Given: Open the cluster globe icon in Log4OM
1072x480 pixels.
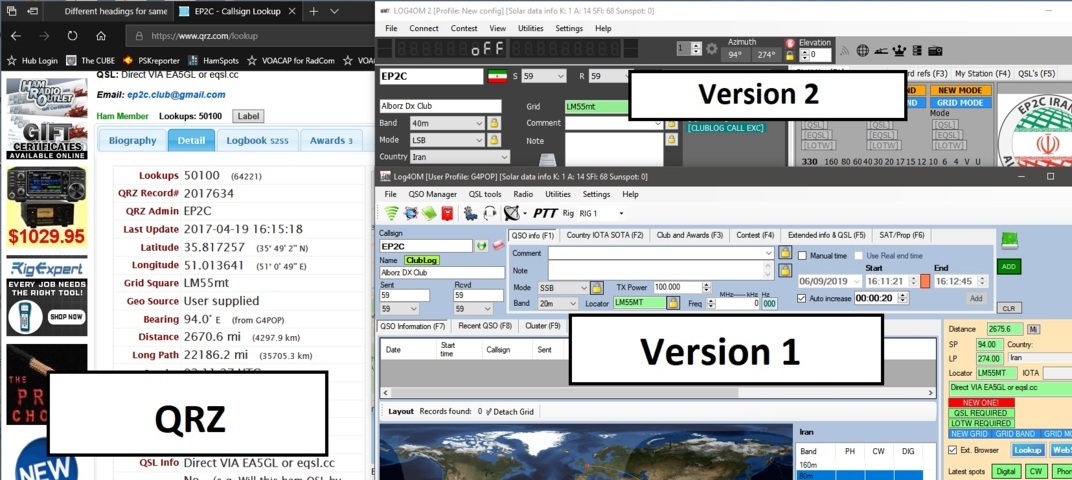Looking at the screenshot, I should [411, 213].
